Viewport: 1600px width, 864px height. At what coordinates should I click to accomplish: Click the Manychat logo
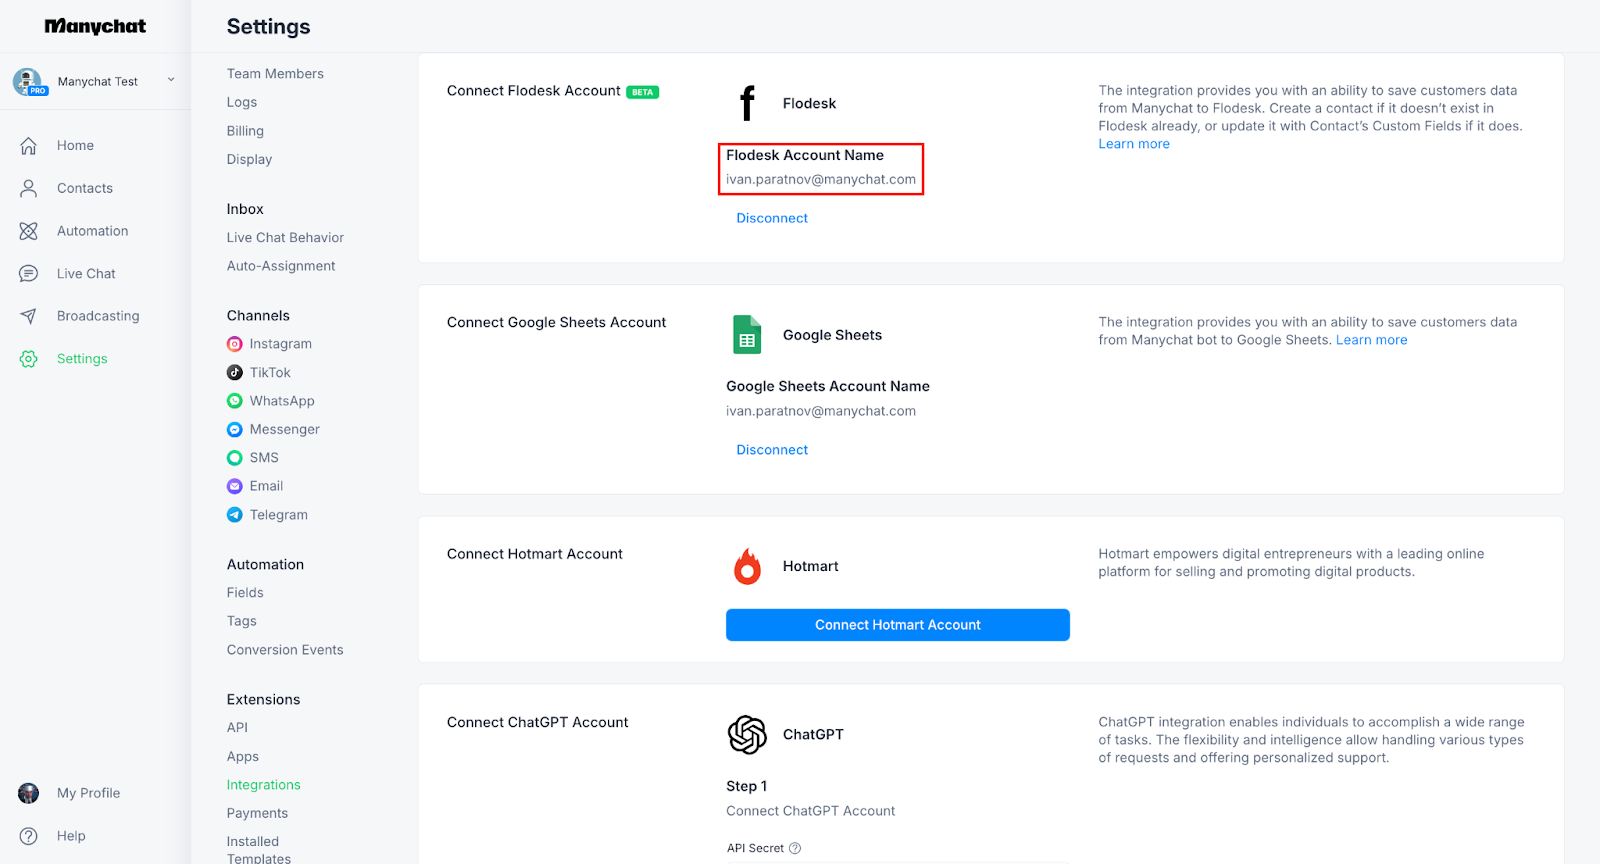pyautogui.click(x=95, y=26)
